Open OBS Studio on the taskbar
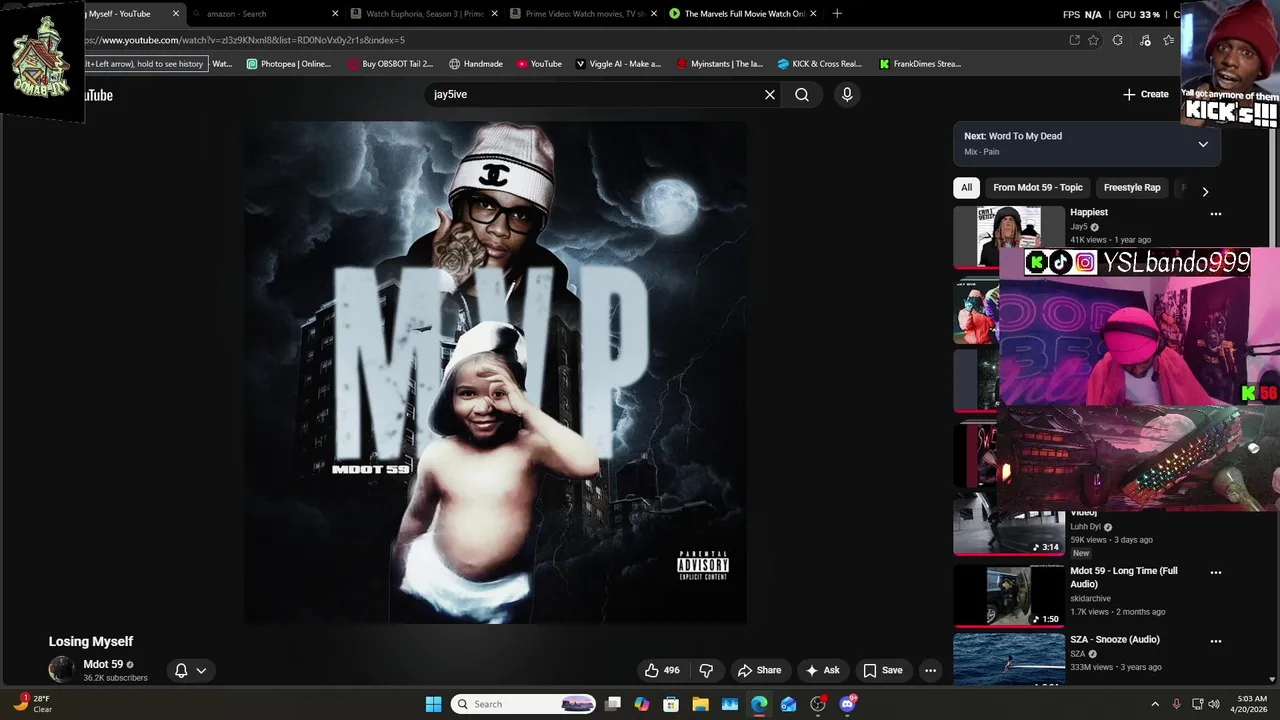The height and width of the screenshot is (720, 1280). click(x=818, y=704)
